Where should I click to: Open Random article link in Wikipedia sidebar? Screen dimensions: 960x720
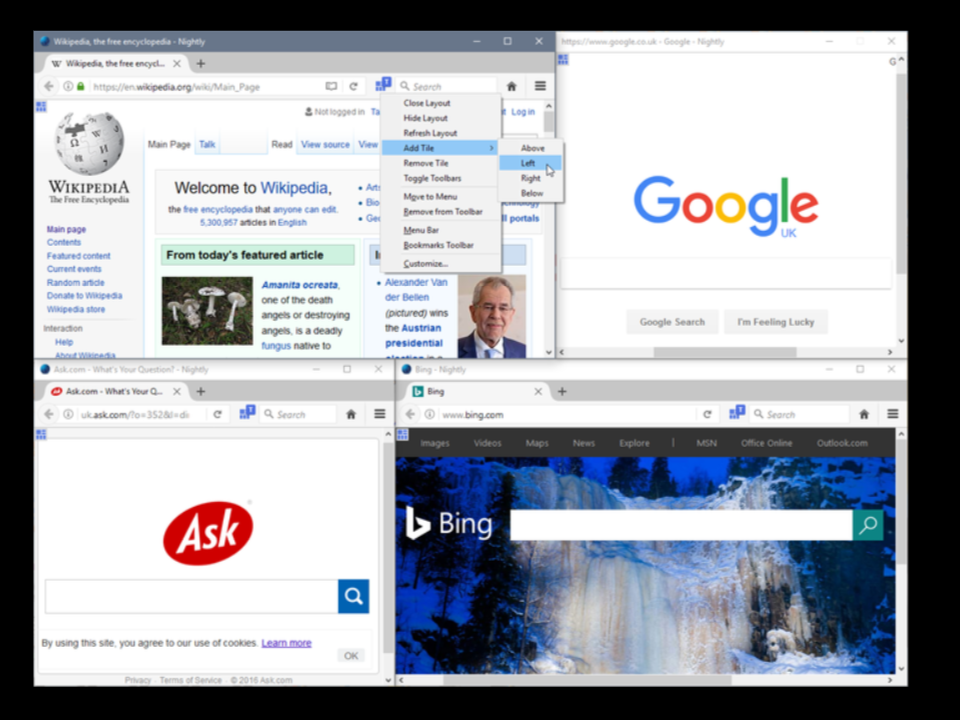[75, 282]
